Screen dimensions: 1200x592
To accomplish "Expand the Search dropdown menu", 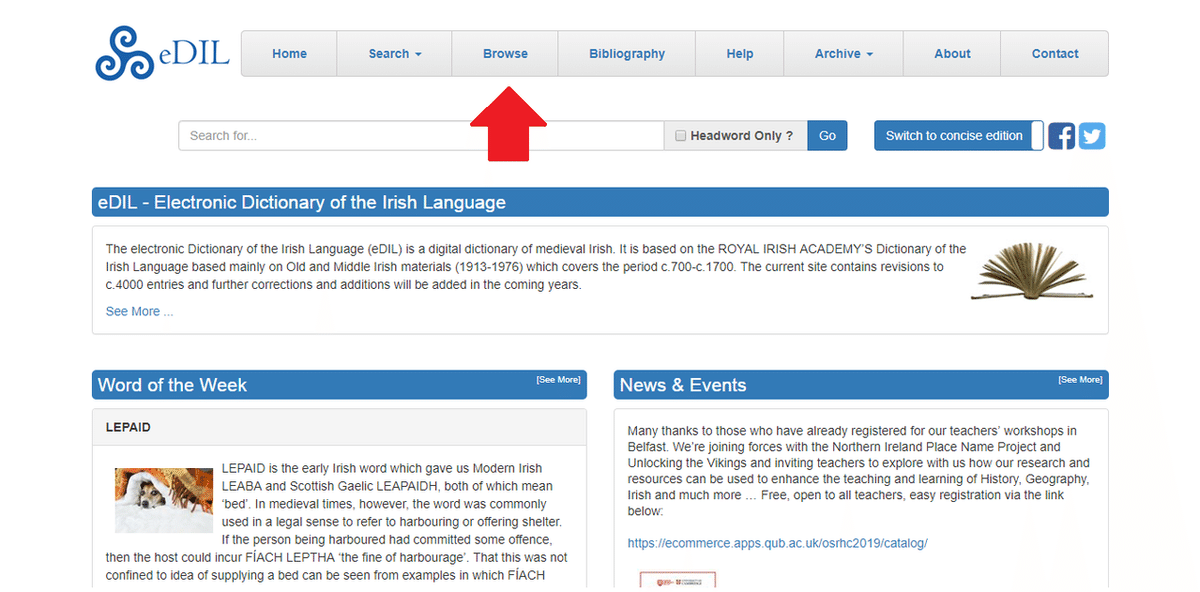I will pyautogui.click(x=395, y=54).
